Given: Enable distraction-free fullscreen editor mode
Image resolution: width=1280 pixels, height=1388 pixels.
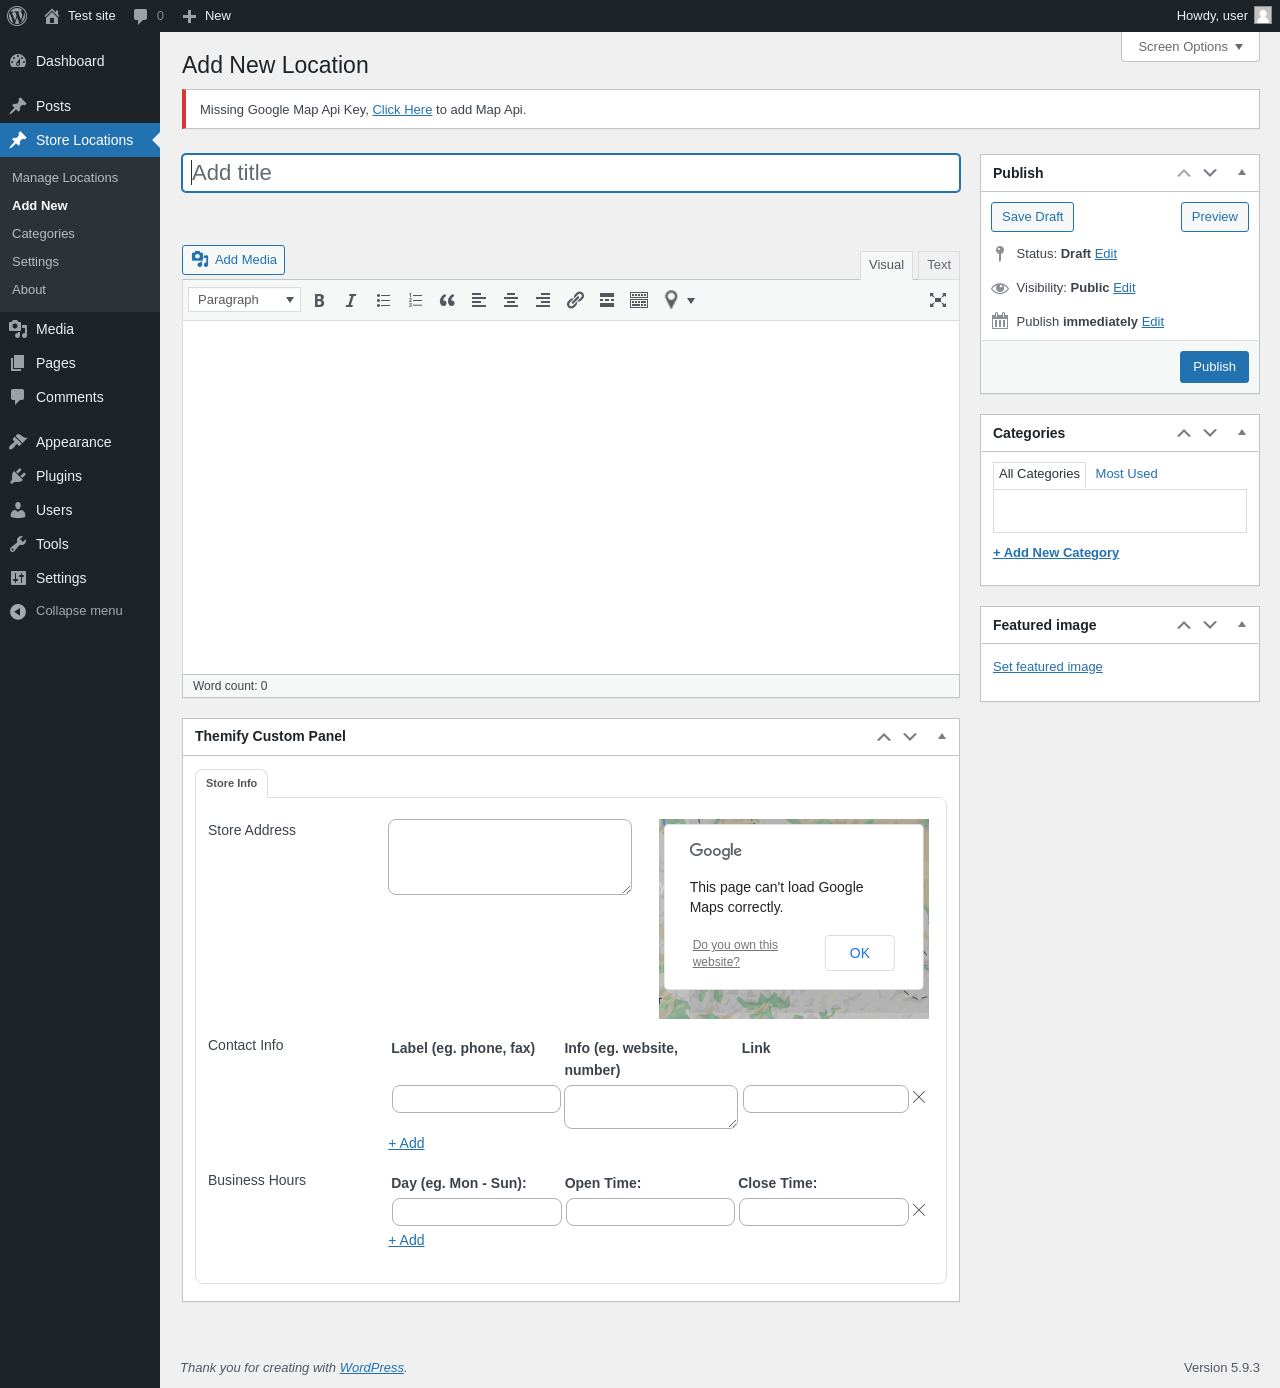Looking at the screenshot, I should point(938,300).
